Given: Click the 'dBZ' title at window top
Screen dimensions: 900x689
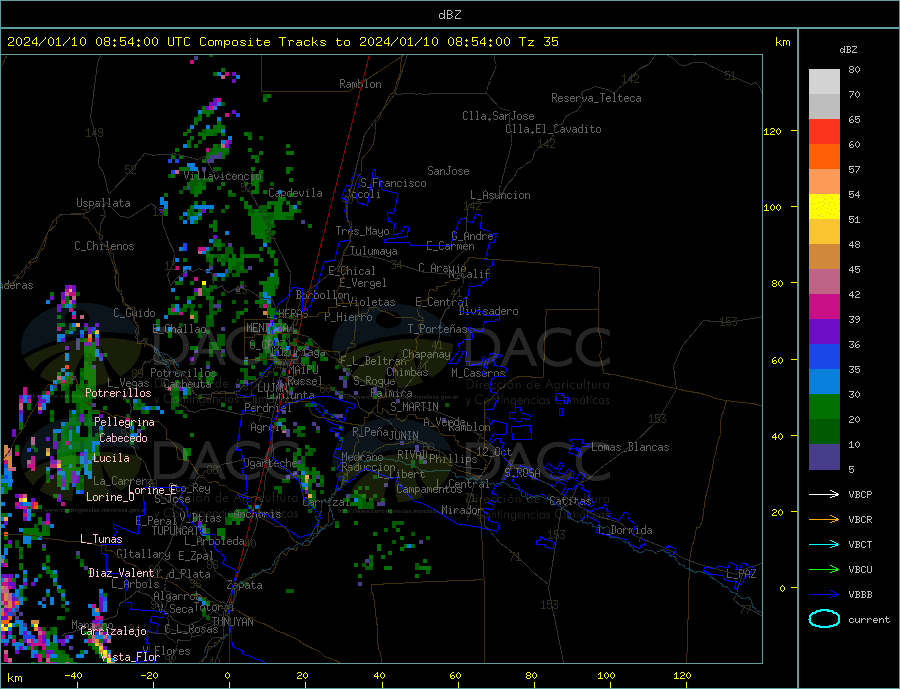Looking at the screenshot, I should pyautogui.click(x=449, y=15).
